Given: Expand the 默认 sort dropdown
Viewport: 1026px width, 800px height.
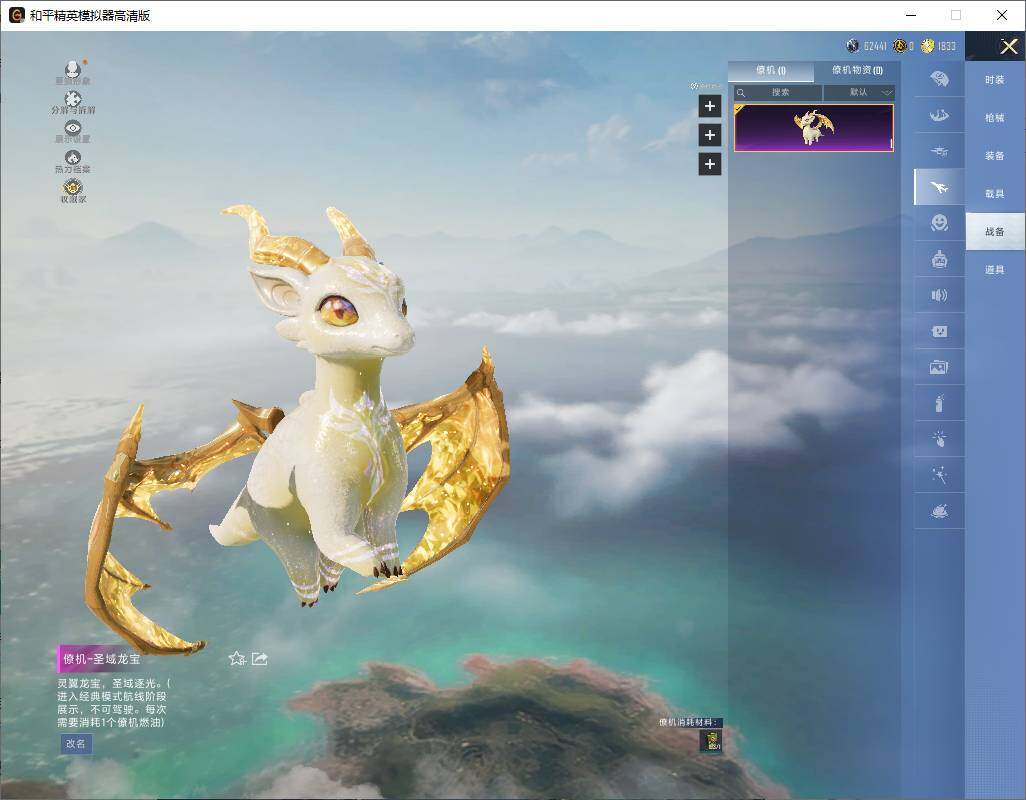Looking at the screenshot, I should click(859, 92).
